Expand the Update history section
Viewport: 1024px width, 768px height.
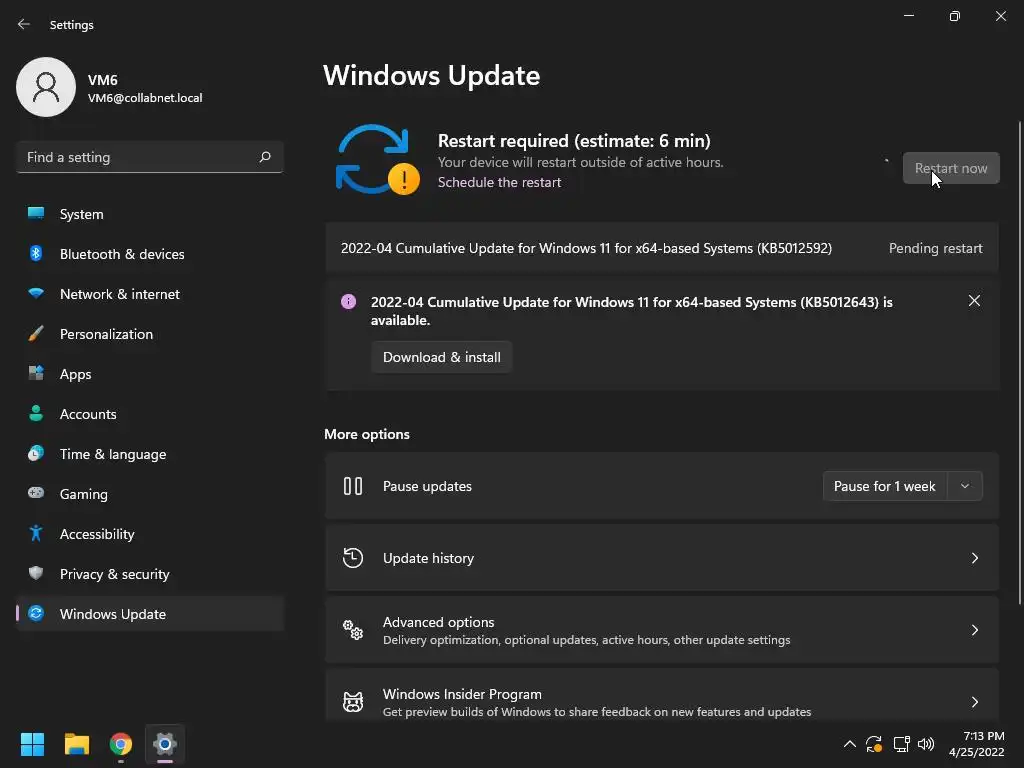coord(974,558)
